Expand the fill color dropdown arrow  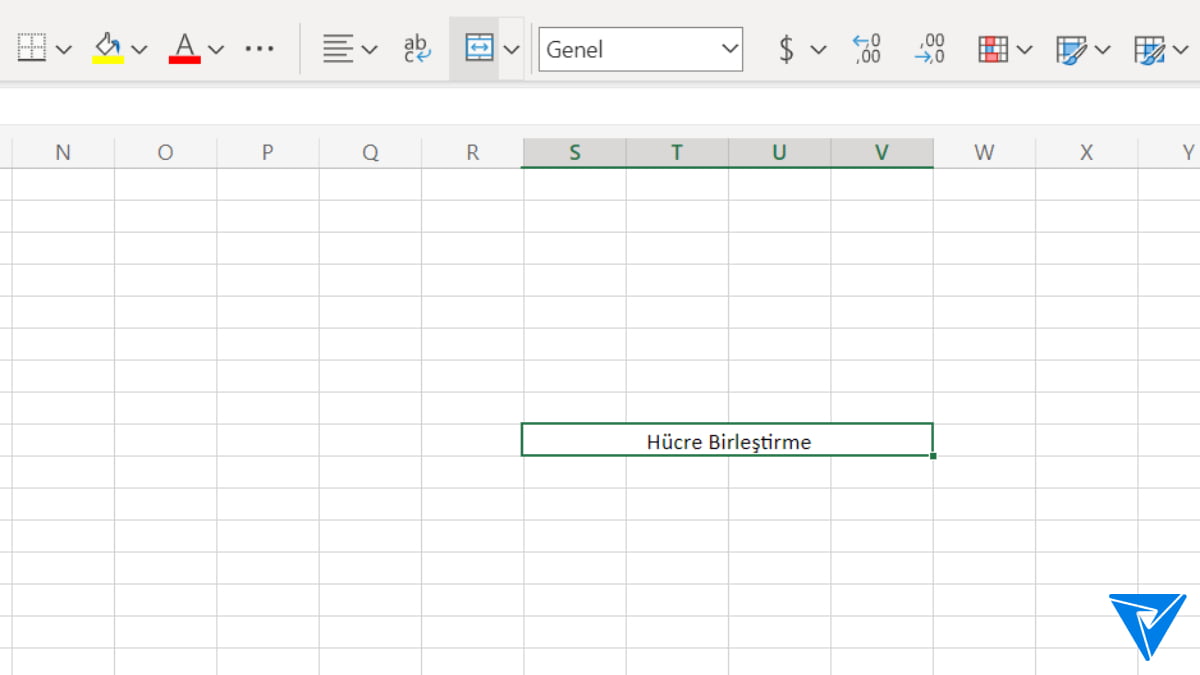139,49
